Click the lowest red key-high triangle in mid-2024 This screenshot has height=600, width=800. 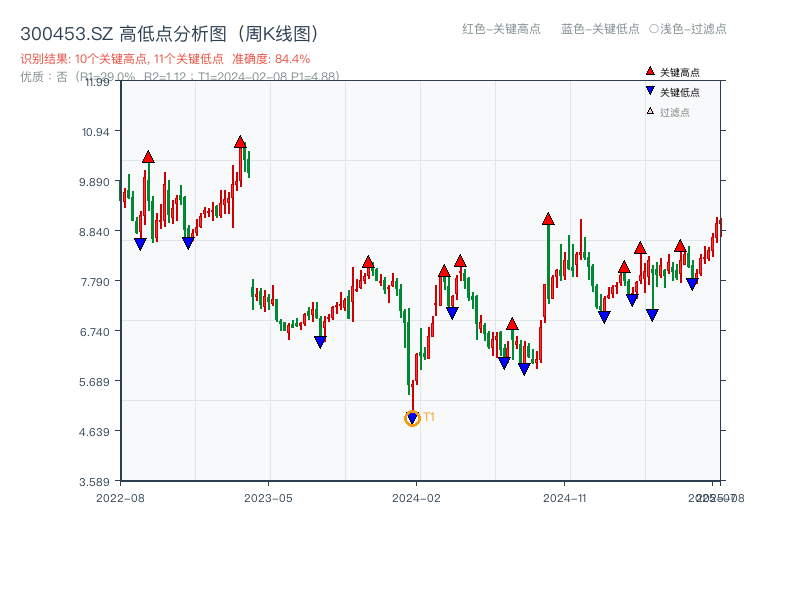(512, 324)
